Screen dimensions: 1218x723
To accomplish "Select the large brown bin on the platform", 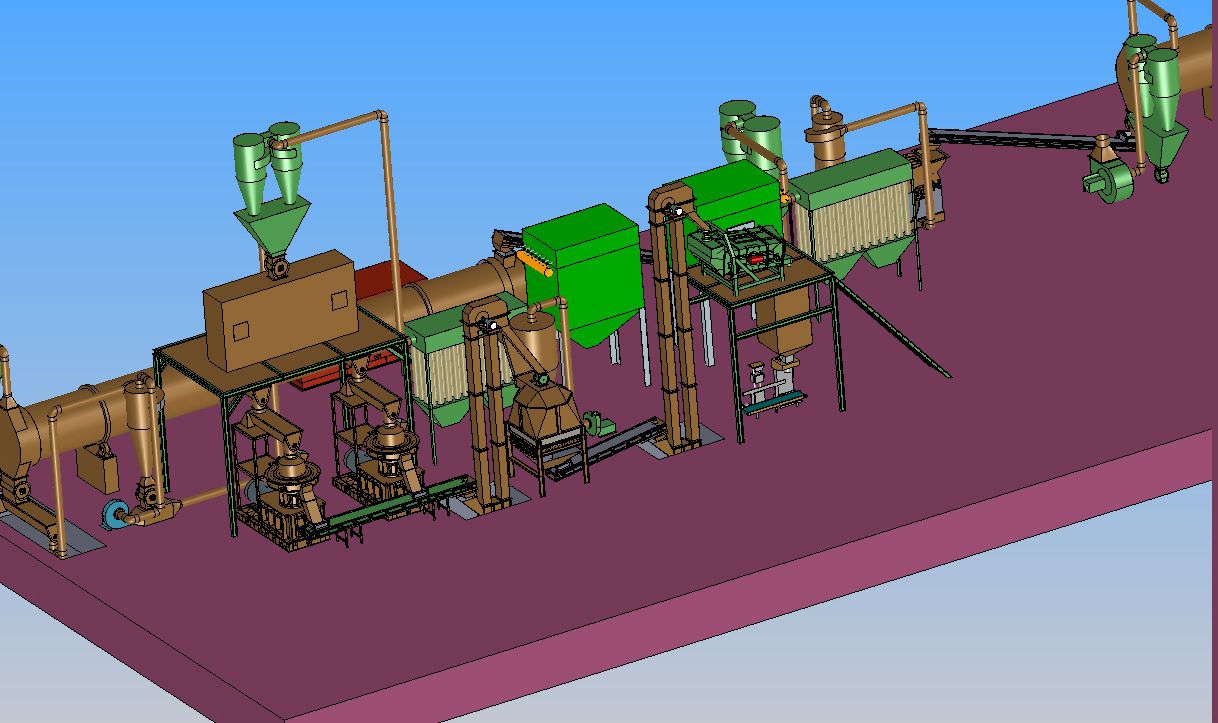I will (x=278, y=311).
